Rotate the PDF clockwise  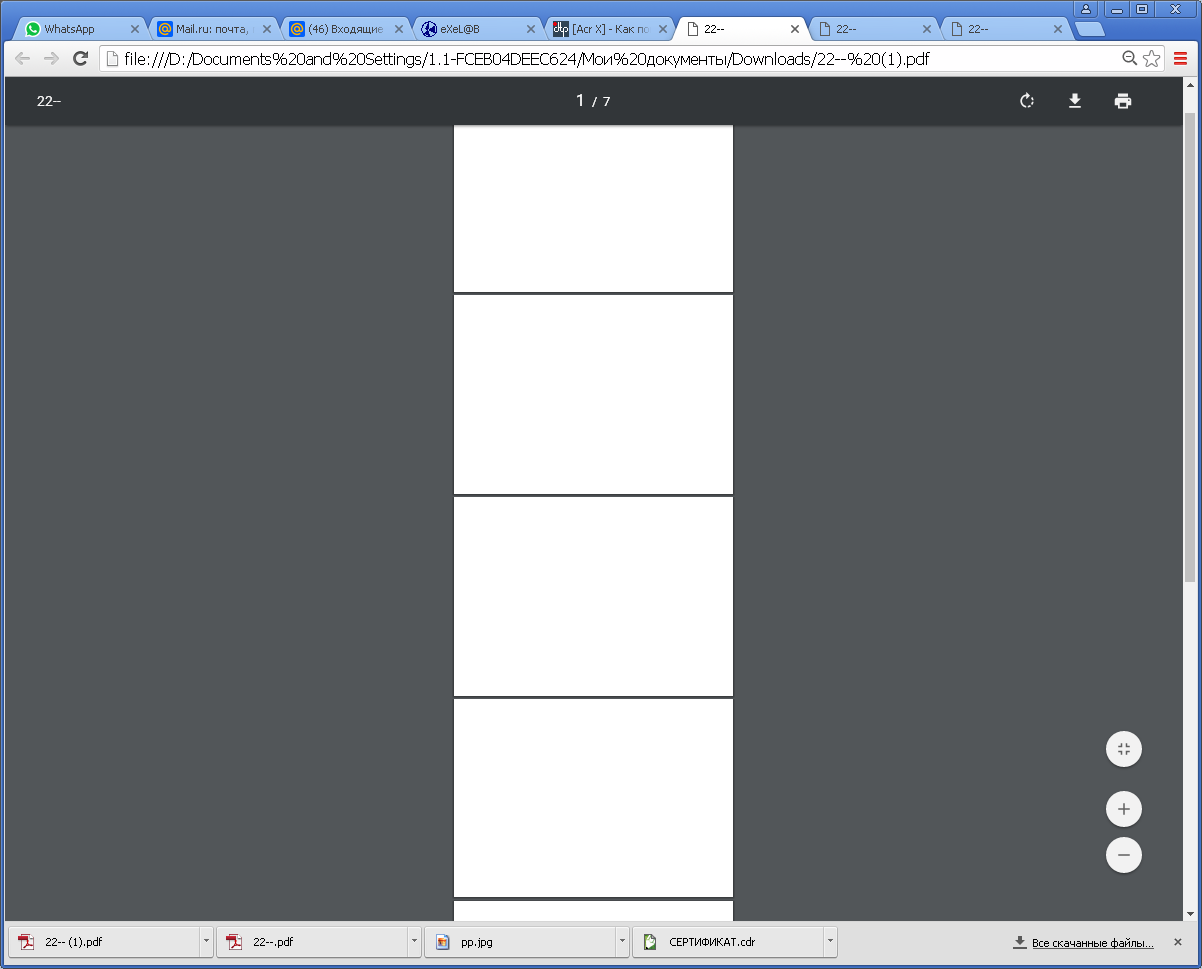pyautogui.click(x=1027, y=101)
